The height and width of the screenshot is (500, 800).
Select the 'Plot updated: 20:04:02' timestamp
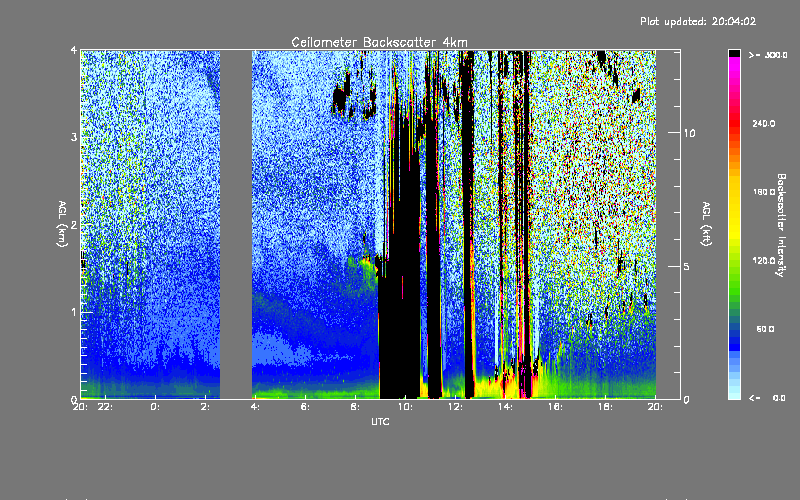pyautogui.click(x=698, y=21)
